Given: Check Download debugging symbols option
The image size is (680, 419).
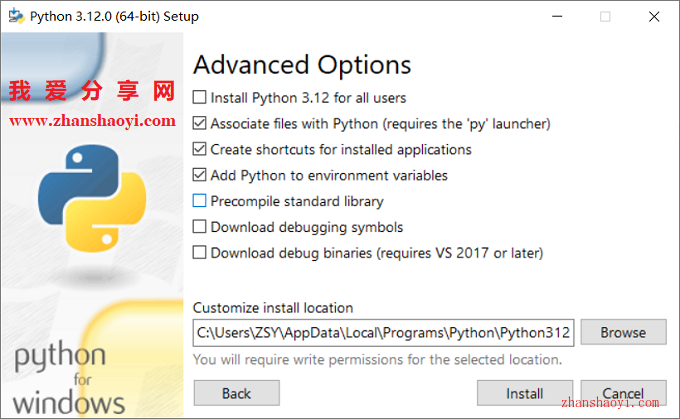Looking at the screenshot, I should pos(199,227).
